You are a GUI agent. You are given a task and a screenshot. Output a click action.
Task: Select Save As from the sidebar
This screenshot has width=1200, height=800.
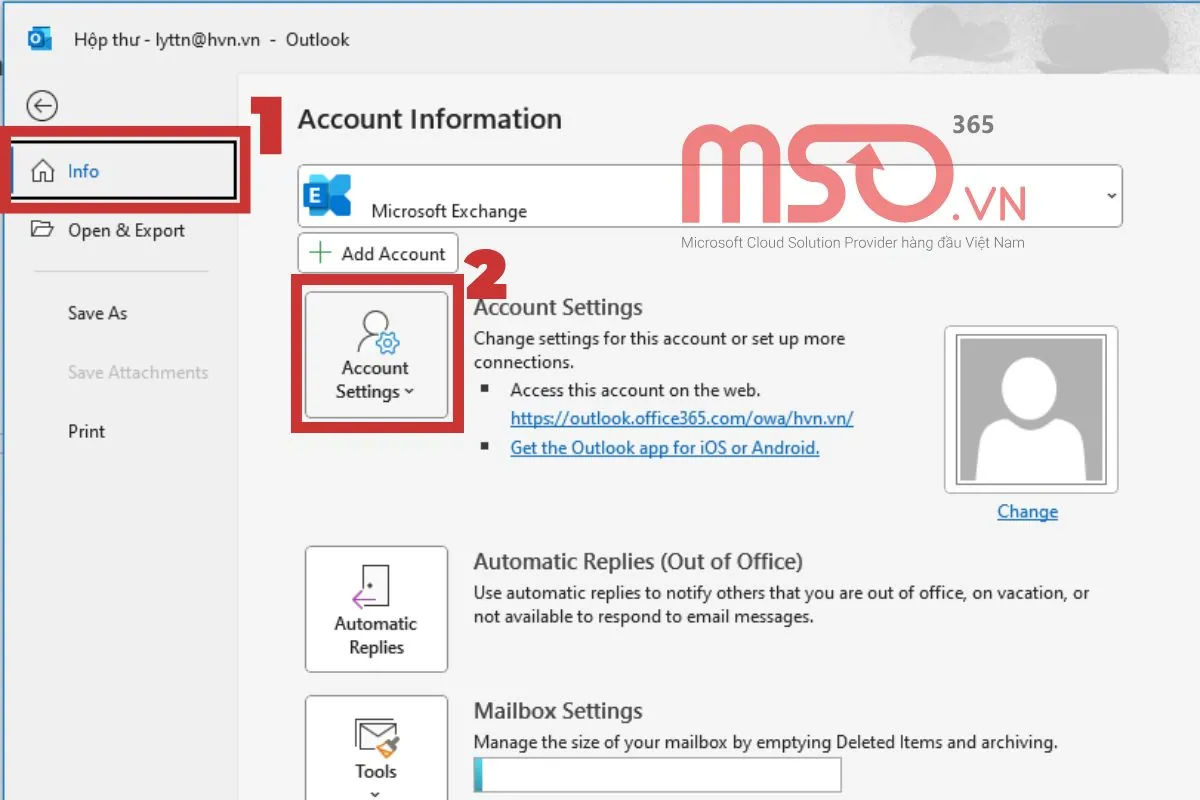click(97, 313)
